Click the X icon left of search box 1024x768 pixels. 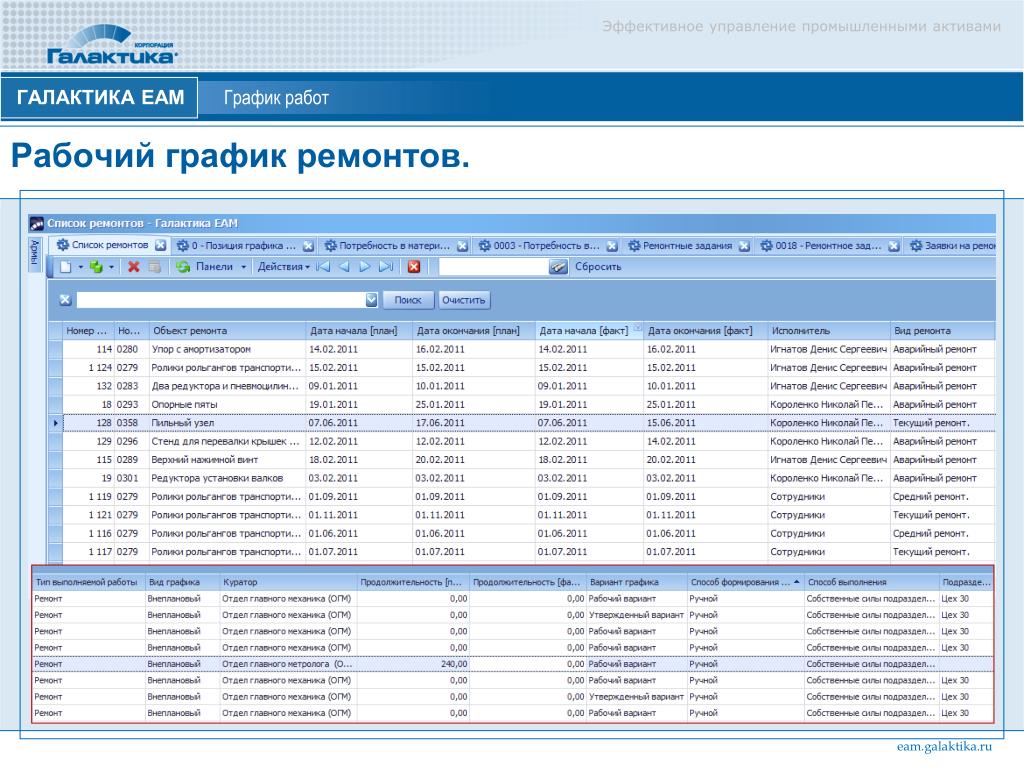[65, 300]
